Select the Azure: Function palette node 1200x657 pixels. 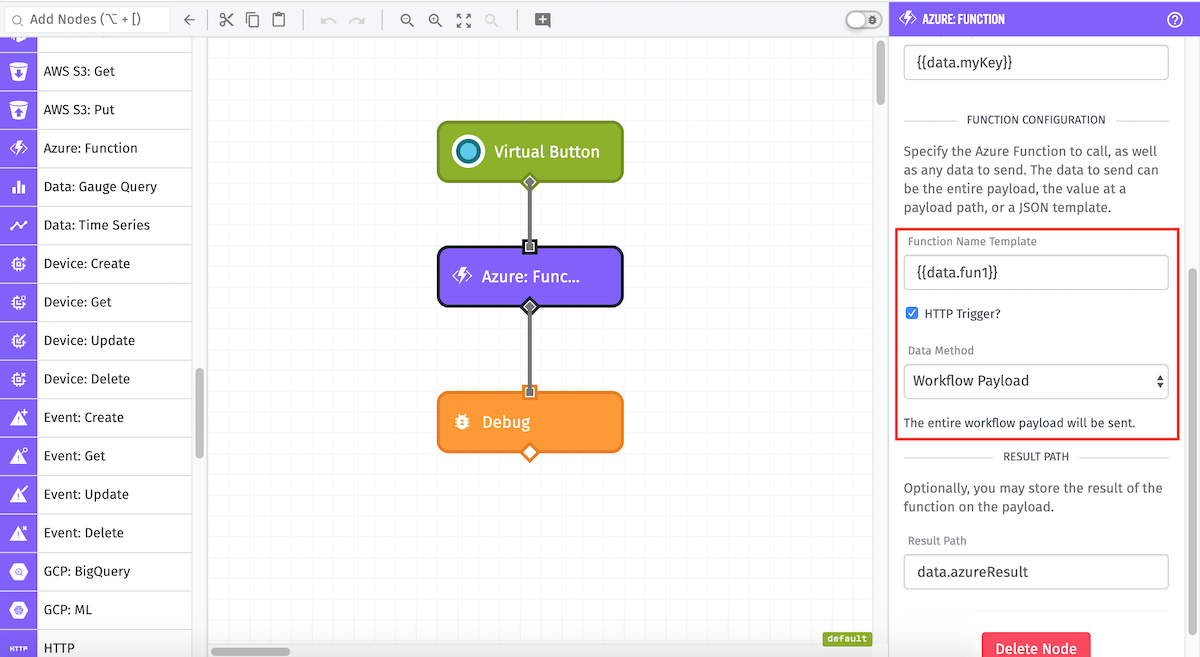pos(96,148)
